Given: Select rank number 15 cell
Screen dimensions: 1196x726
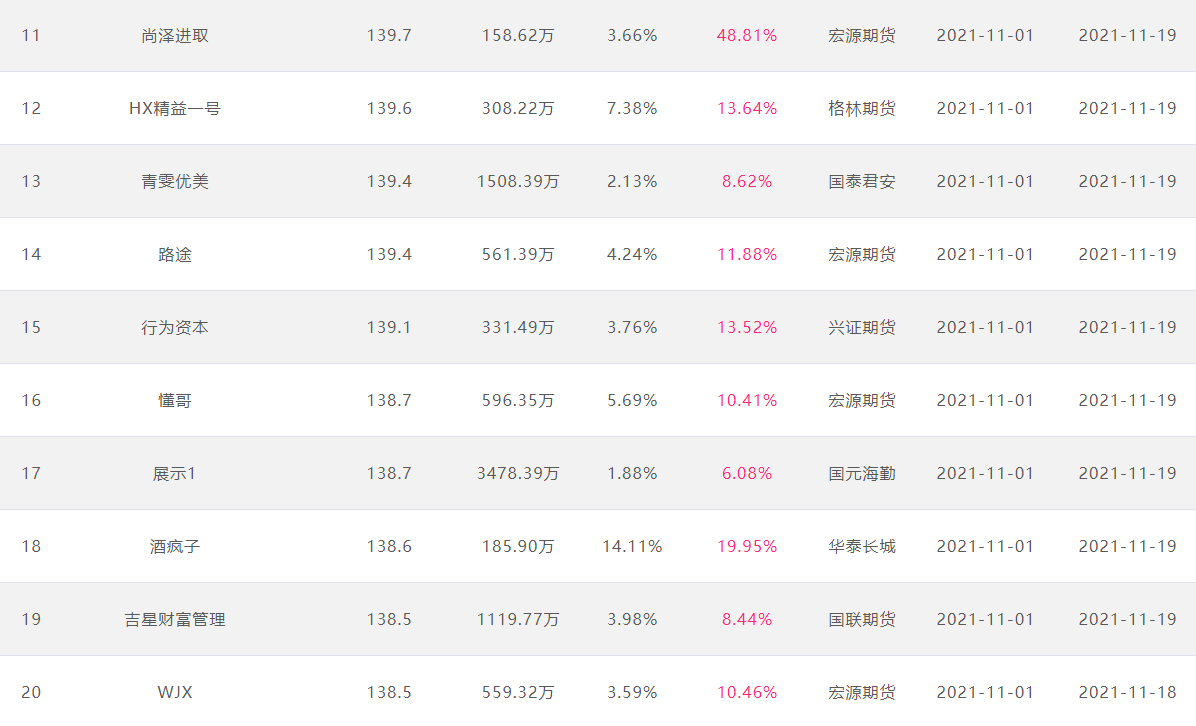Looking at the screenshot, I should tap(31, 327).
